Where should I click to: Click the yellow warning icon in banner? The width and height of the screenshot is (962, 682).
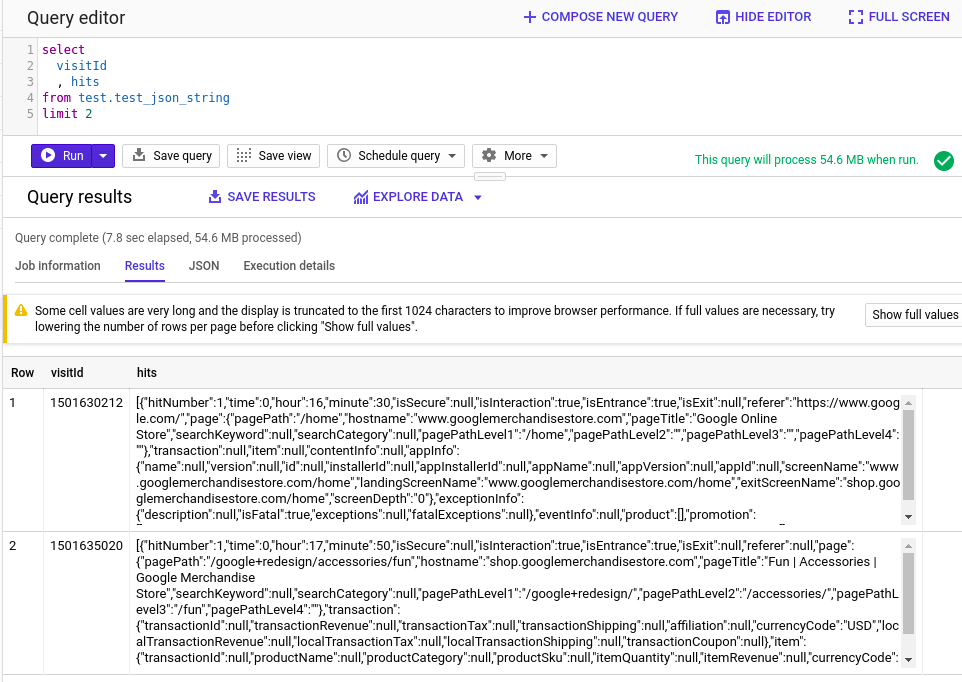click(x=20, y=310)
